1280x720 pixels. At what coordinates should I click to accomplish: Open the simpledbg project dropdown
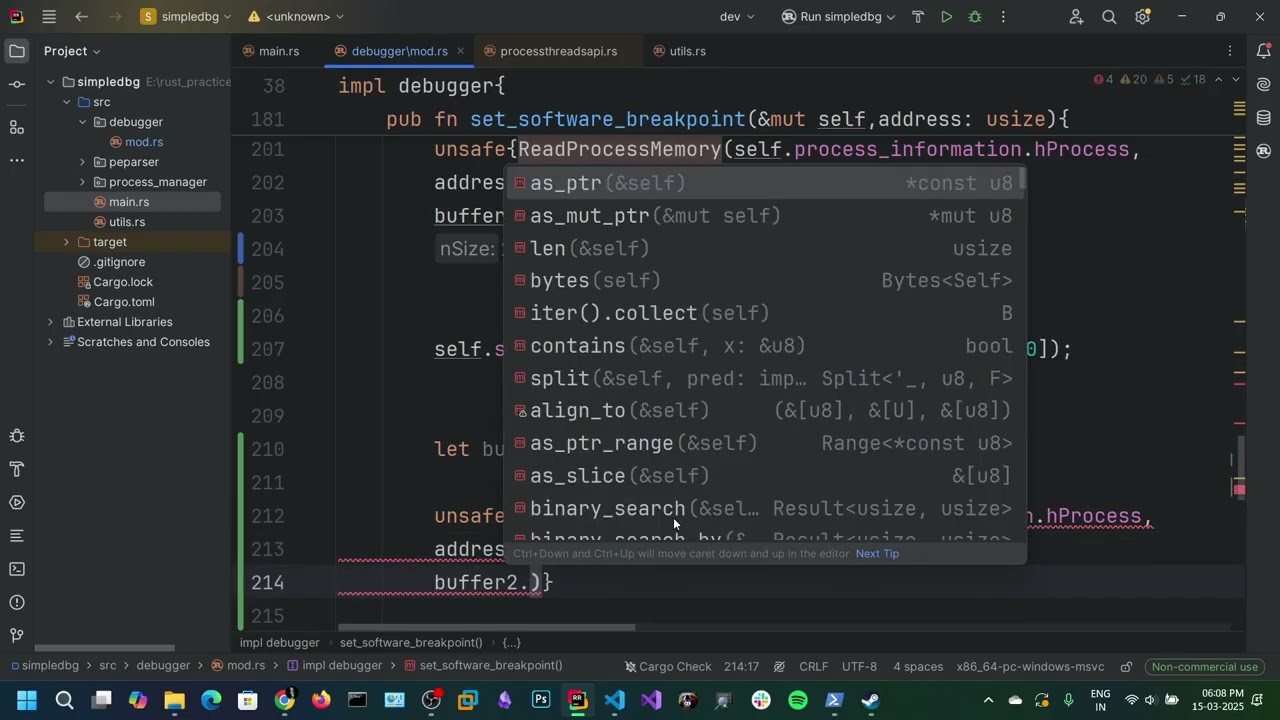tap(186, 17)
